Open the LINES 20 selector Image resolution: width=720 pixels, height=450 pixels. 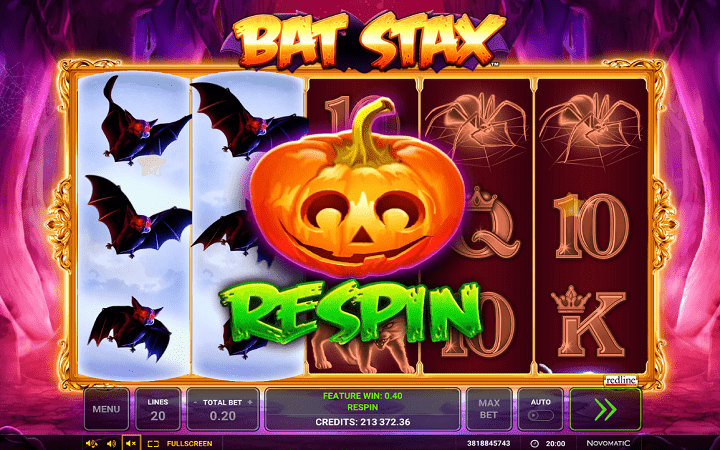(158, 409)
